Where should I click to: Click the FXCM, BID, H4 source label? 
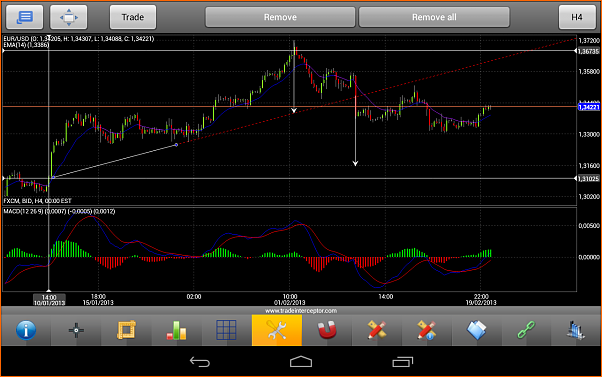pyautogui.click(x=38, y=200)
